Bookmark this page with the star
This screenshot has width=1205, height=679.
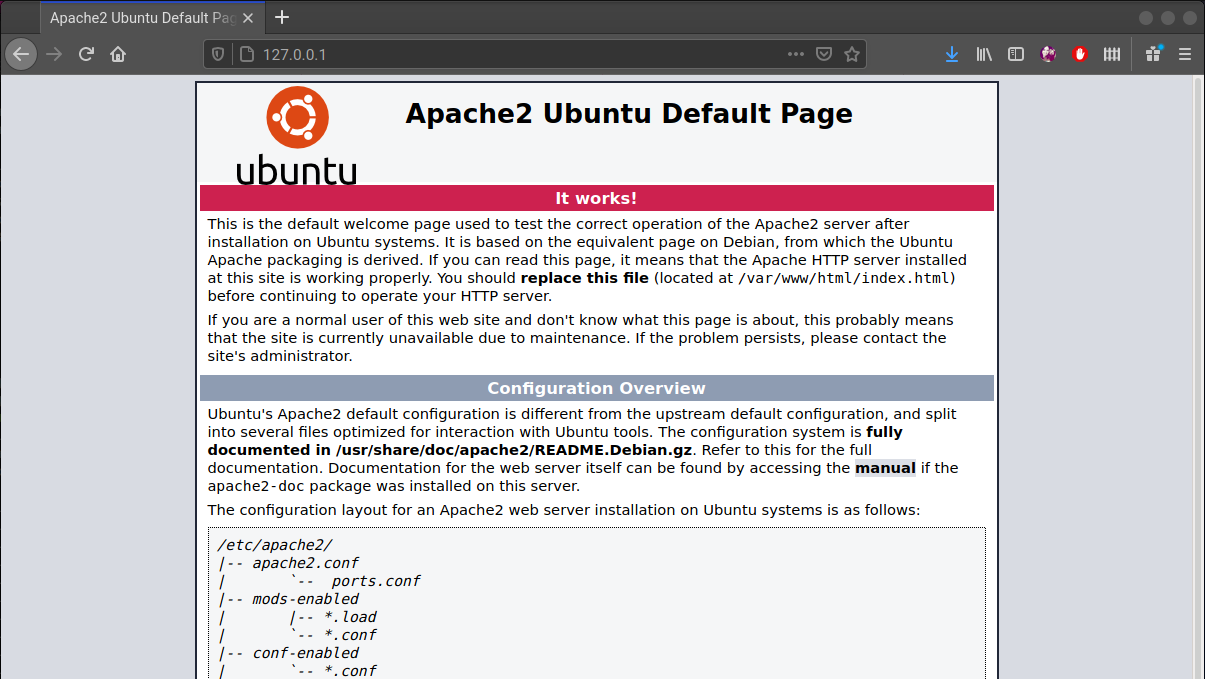[x=852, y=54]
